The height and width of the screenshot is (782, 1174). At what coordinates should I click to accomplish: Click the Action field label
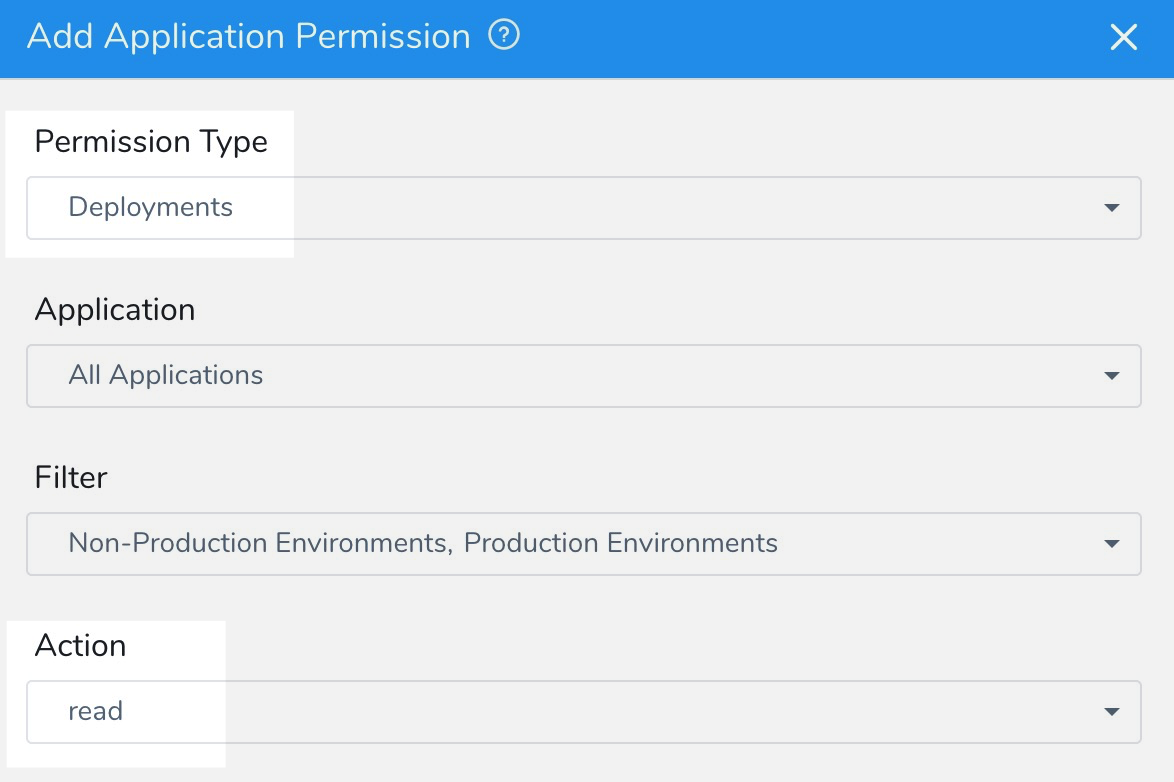(x=81, y=645)
